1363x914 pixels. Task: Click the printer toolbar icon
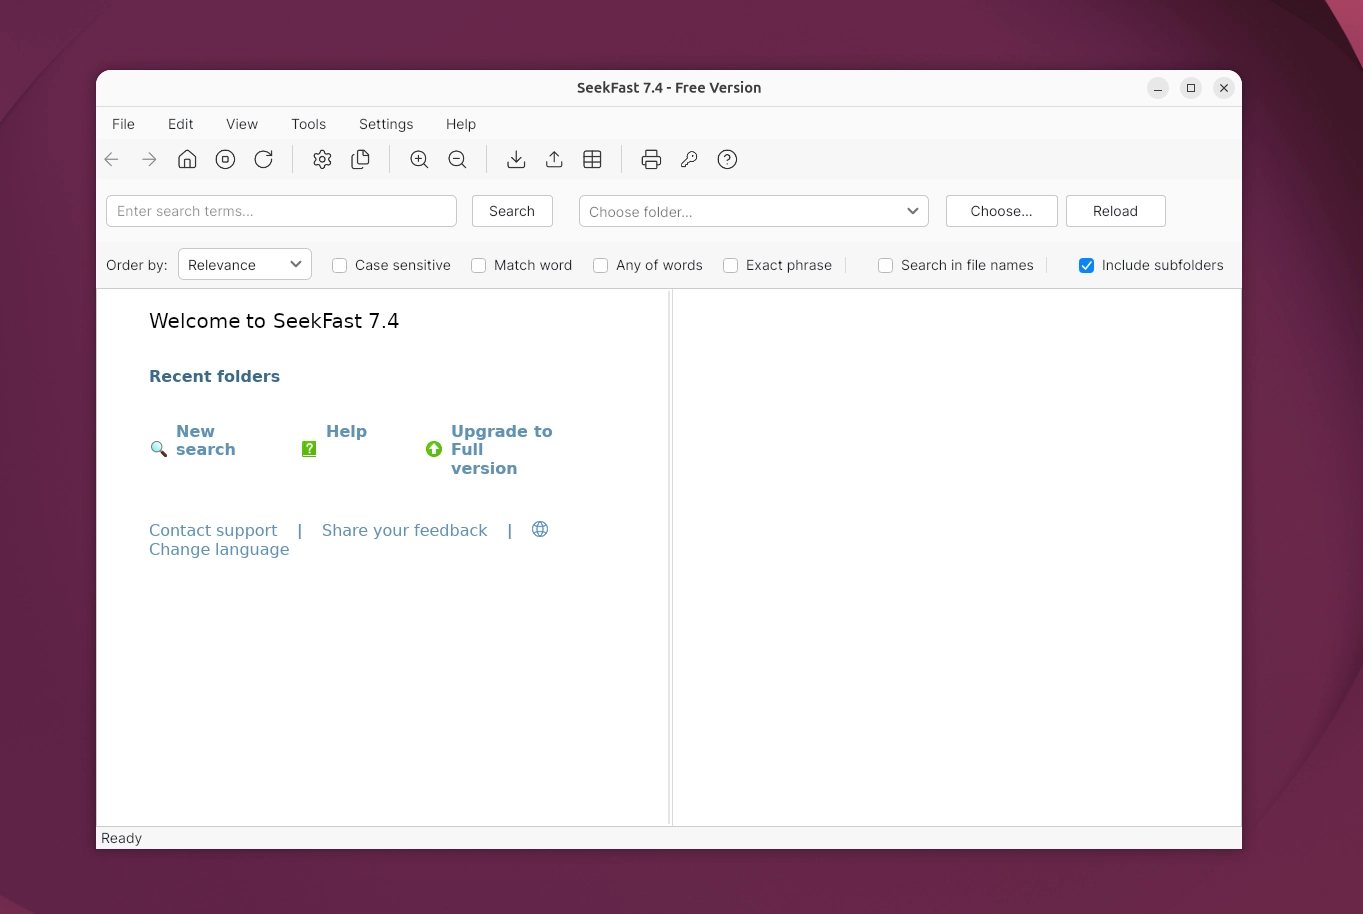click(651, 160)
